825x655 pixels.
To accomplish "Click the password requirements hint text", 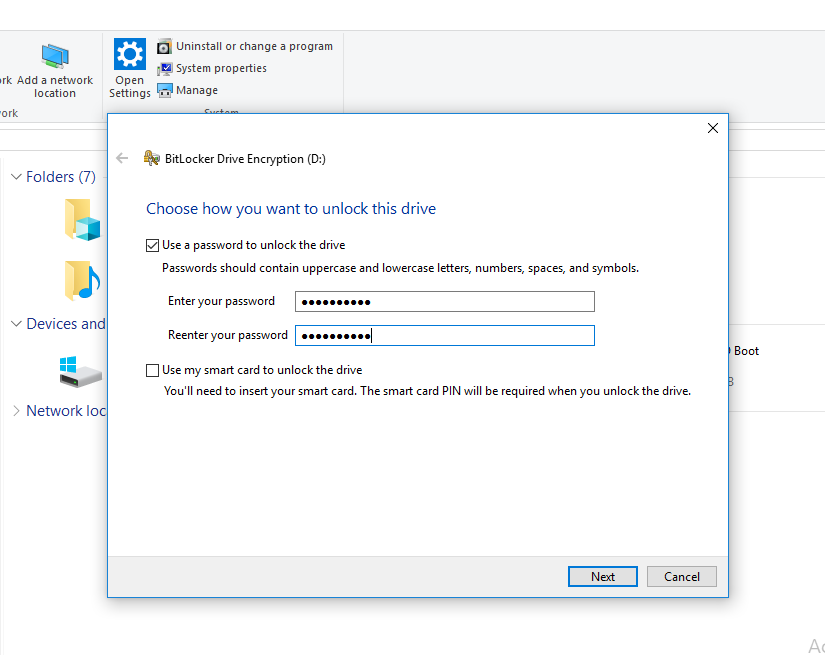I will coord(400,268).
